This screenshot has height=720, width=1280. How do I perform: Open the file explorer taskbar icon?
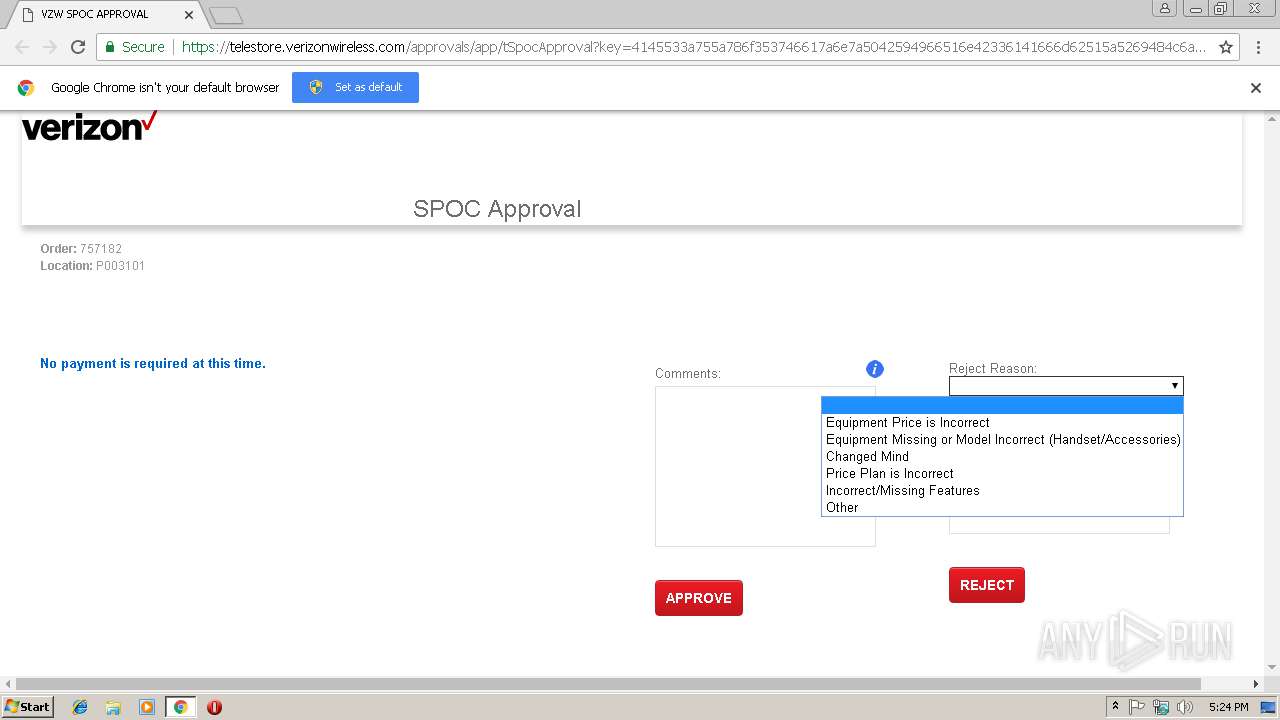point(113,707)
